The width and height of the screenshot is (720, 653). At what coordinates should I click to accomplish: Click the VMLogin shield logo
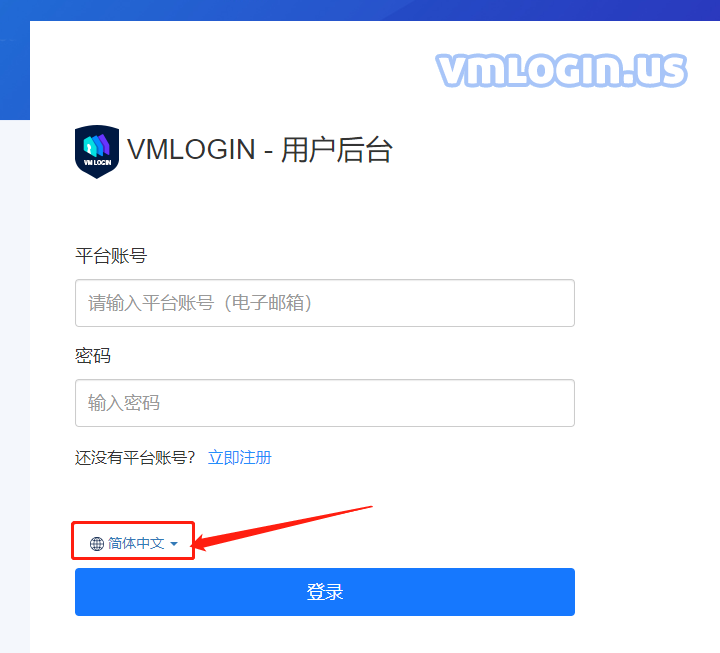pyautogui.click(x=97, y=152)
